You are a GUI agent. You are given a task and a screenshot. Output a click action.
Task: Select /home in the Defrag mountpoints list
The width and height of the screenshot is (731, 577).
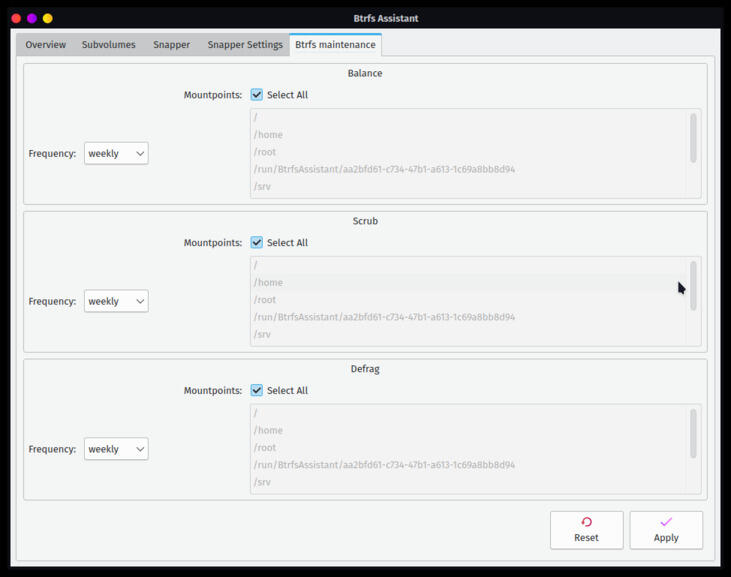click(469, 430)
